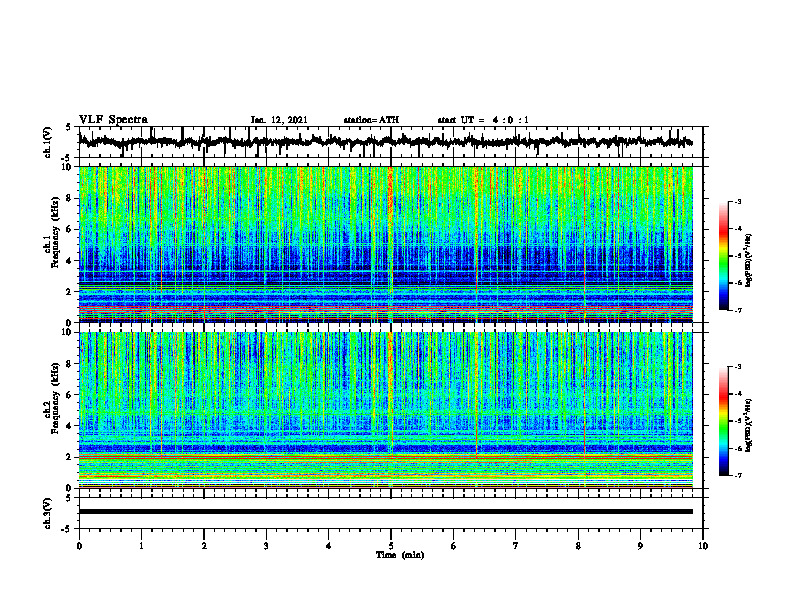Click the "ch.1(V)" y-axis label
Viewport: 792px width, 612px height.
pyautogui.click(x=47, y=142)
